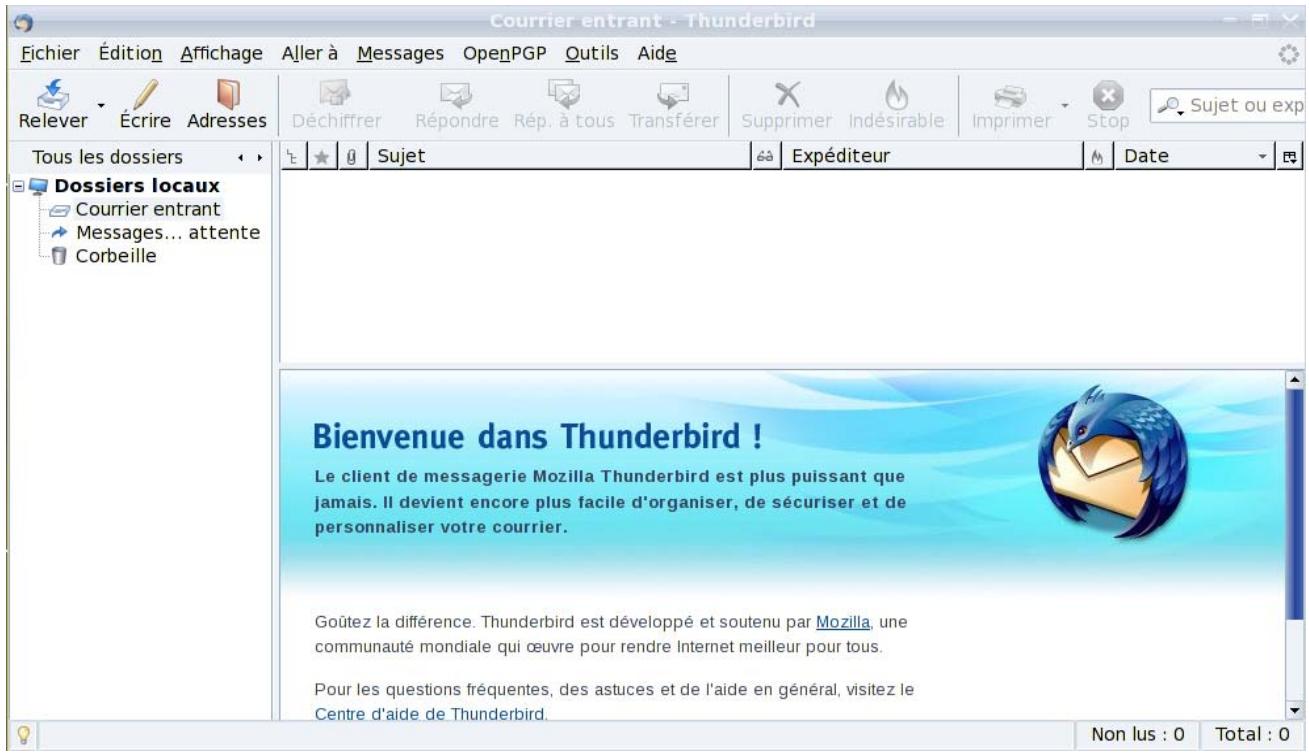The width and height of the screenshot is (1309, 756).
Task: Click scrollbar down arrow in message pane
Action: (1297, 709)
